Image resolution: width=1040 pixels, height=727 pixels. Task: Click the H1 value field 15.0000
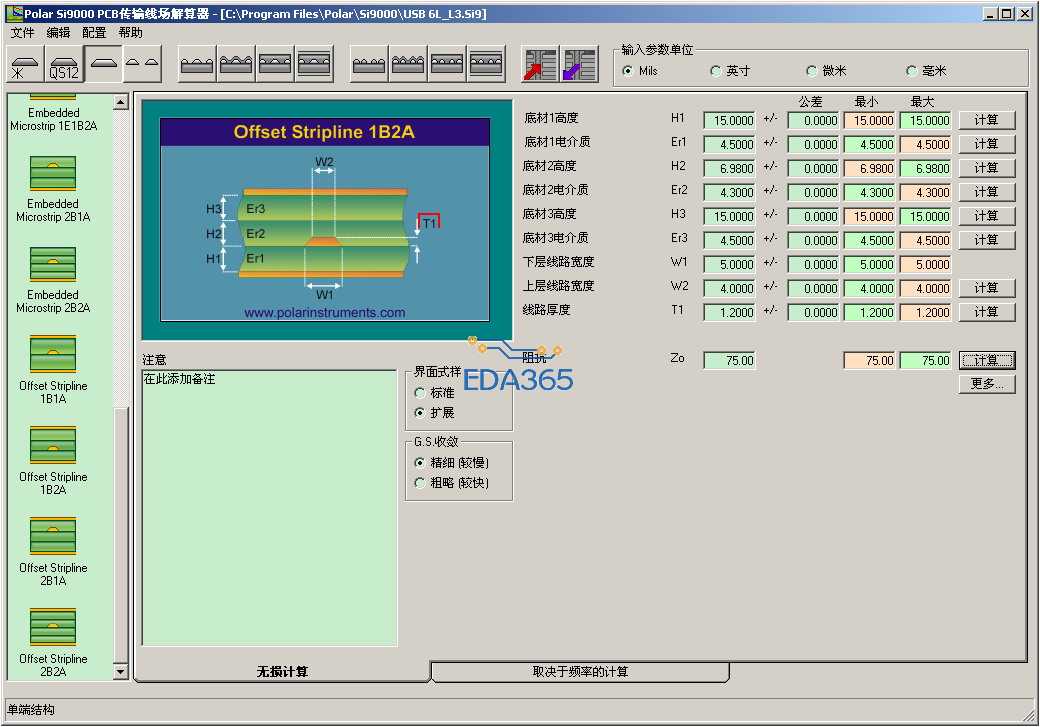tap(729, 121)
